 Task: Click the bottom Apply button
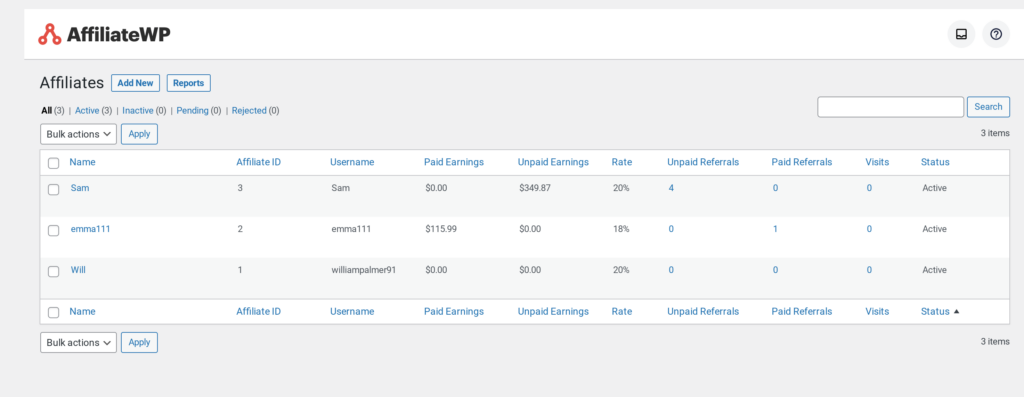pyautogui.click(x=139, y=342)
